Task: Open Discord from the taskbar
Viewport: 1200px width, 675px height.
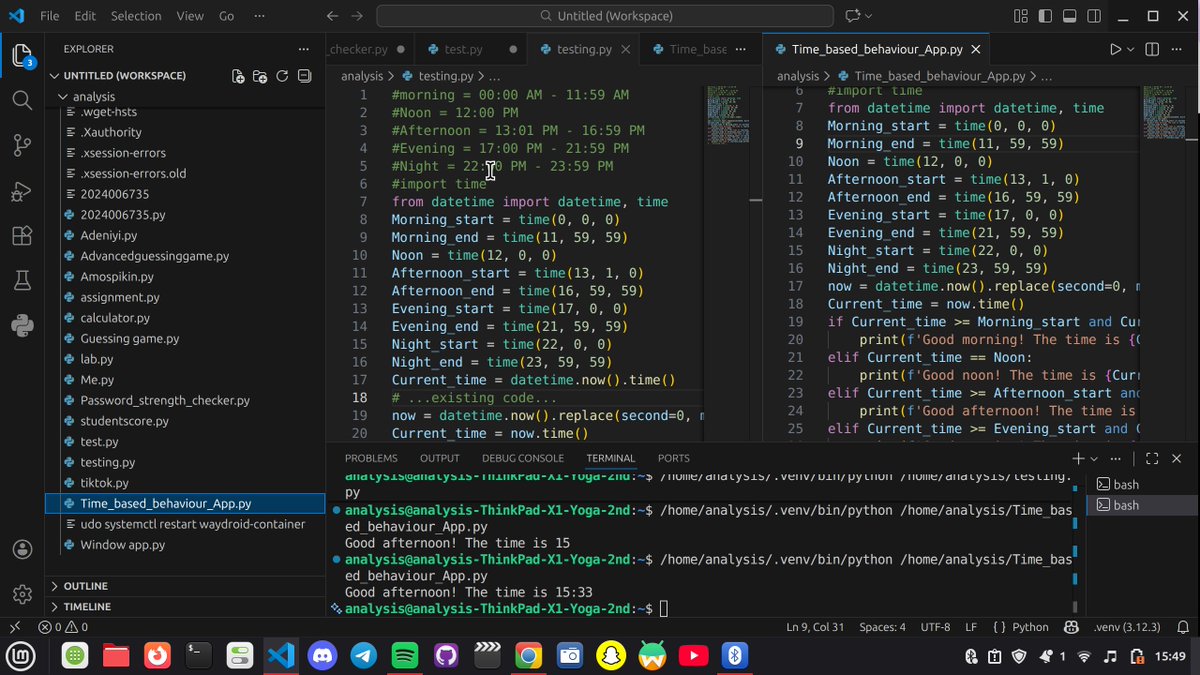Action: pyautogui.click(x=323, y=656)
